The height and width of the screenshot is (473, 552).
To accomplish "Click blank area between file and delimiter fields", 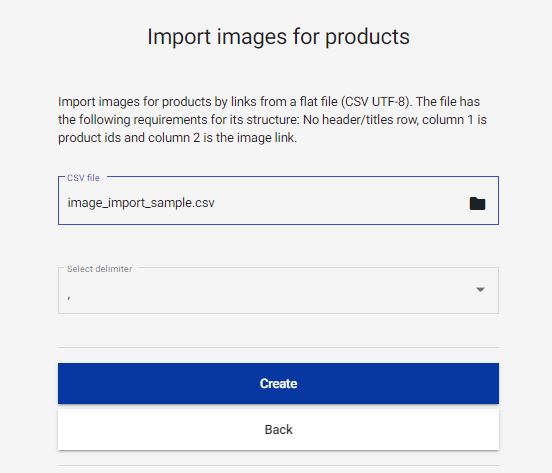I will point(278,246).
